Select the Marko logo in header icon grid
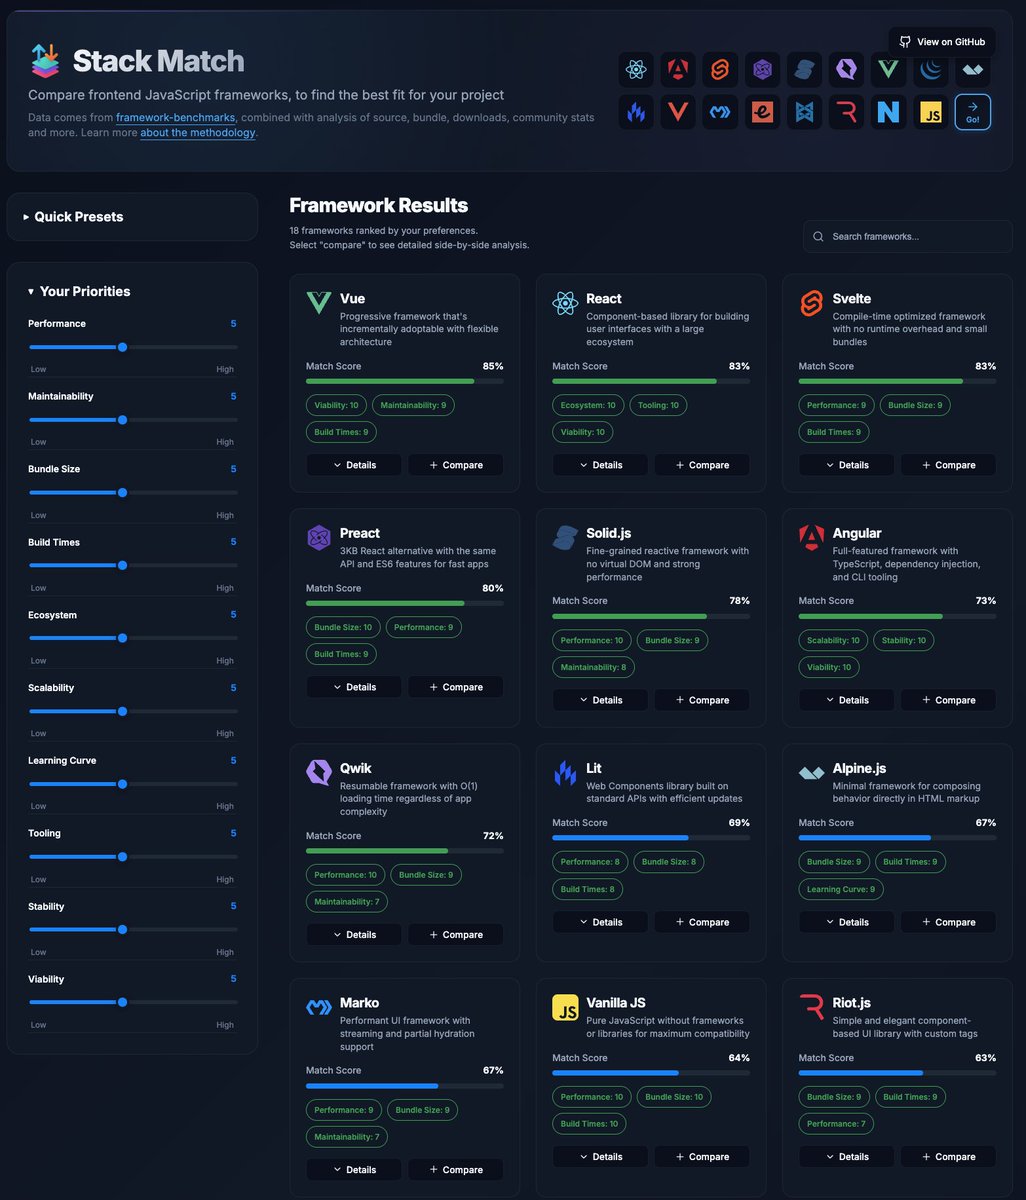This screenshot has height=1200, width=1026. [720, 111]
